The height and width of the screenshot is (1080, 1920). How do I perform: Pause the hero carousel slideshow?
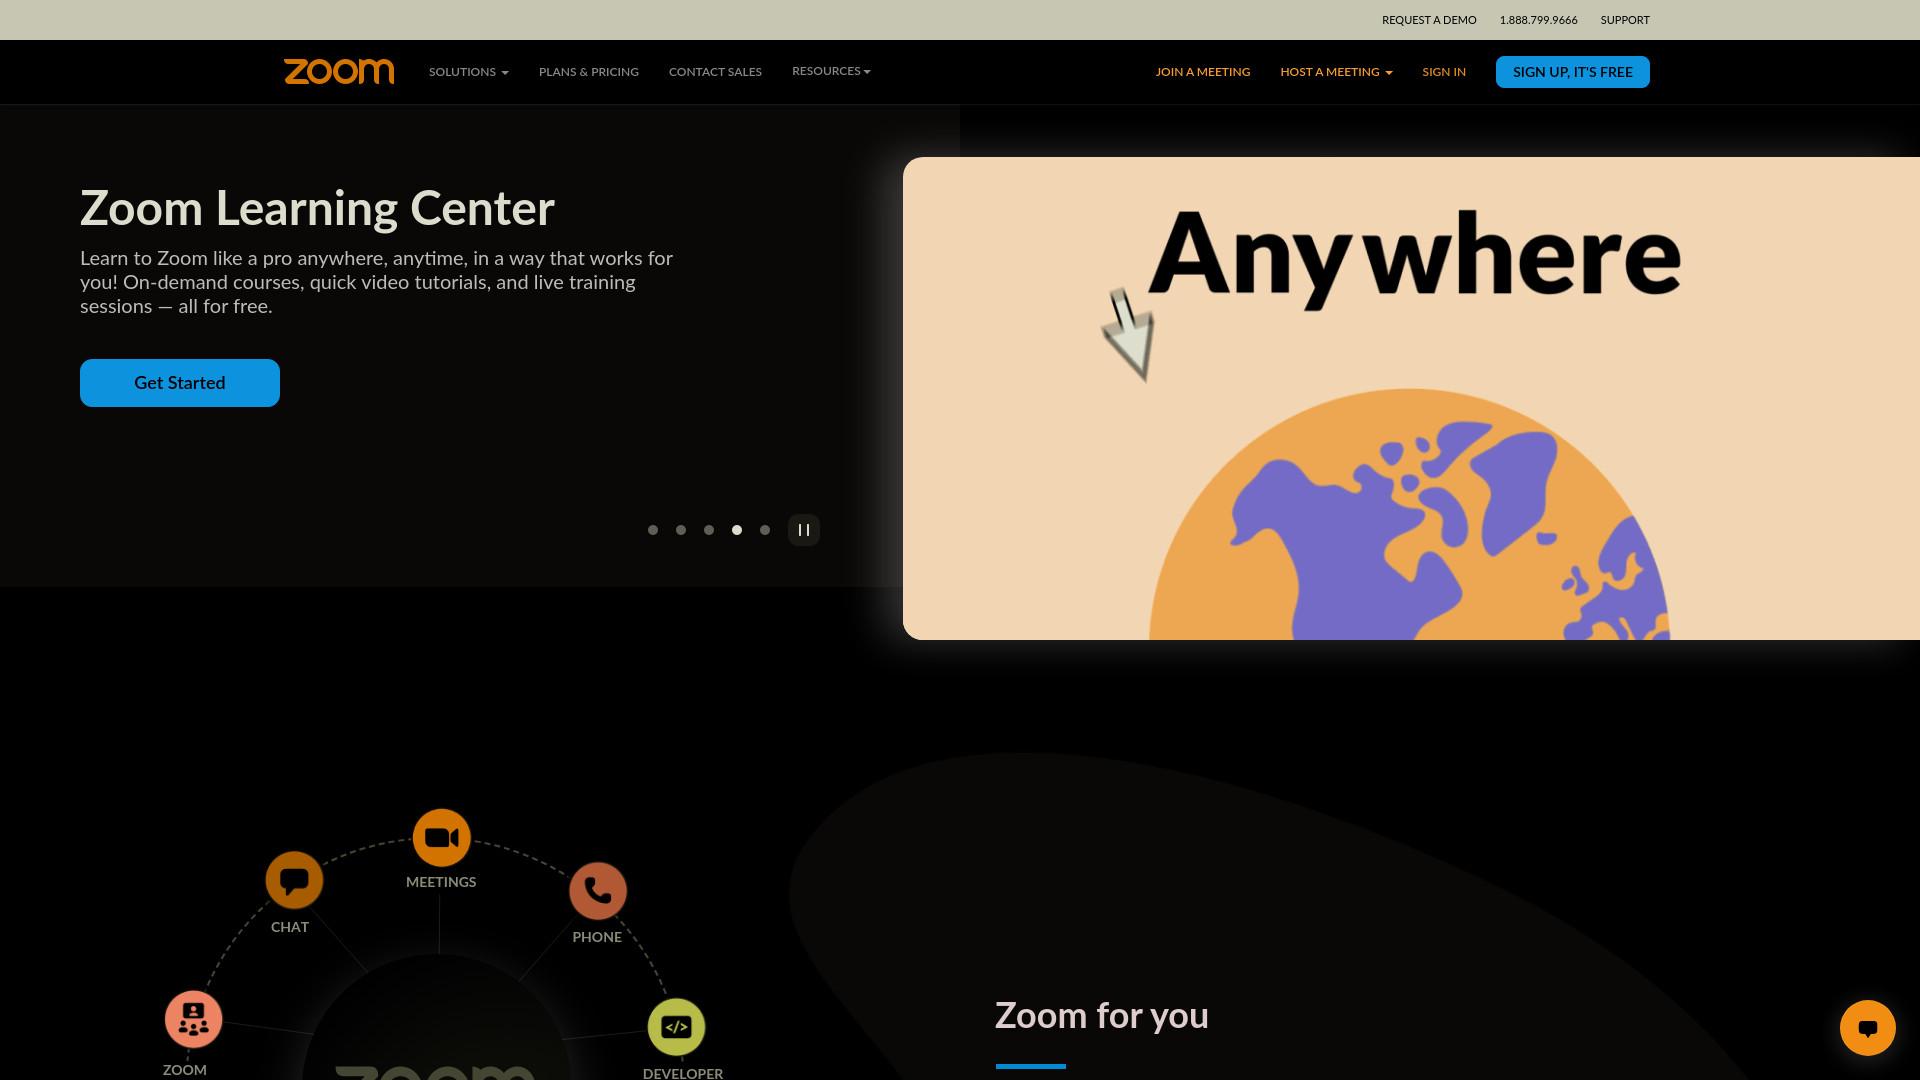coord(804,530)
